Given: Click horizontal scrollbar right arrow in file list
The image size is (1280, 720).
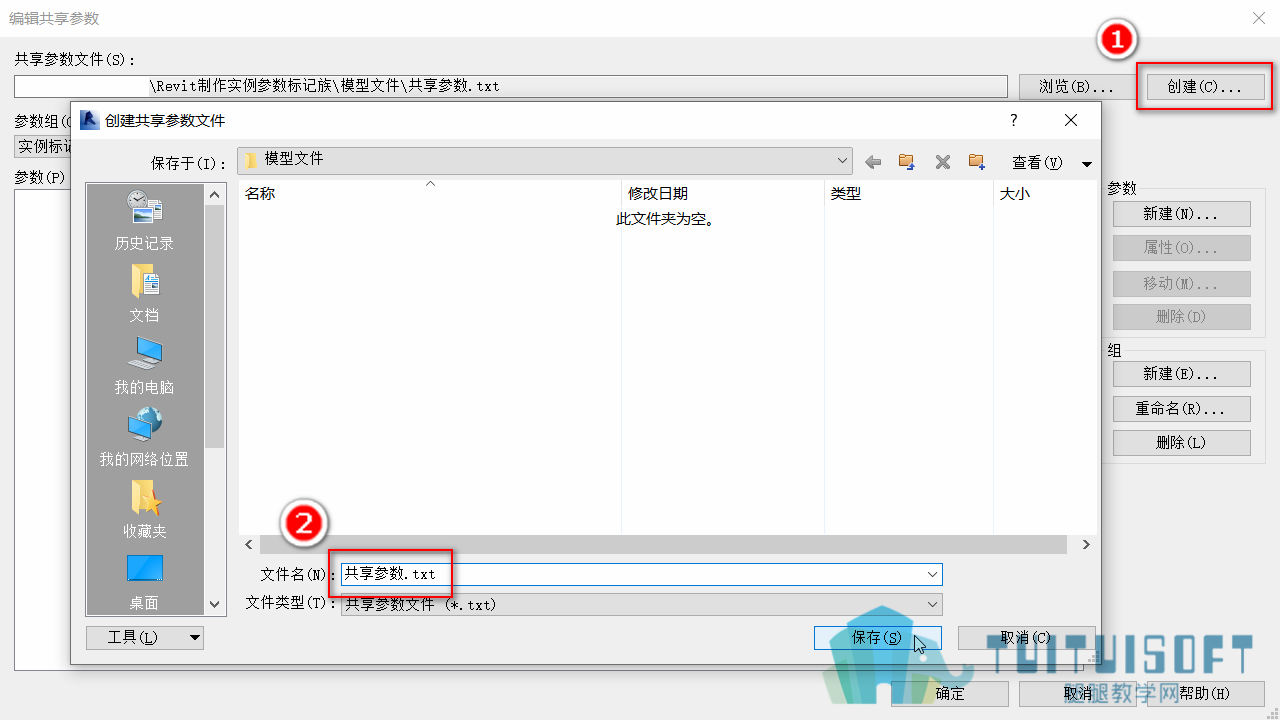Looking at the screenshot, I should click(x=1086, y=545).
